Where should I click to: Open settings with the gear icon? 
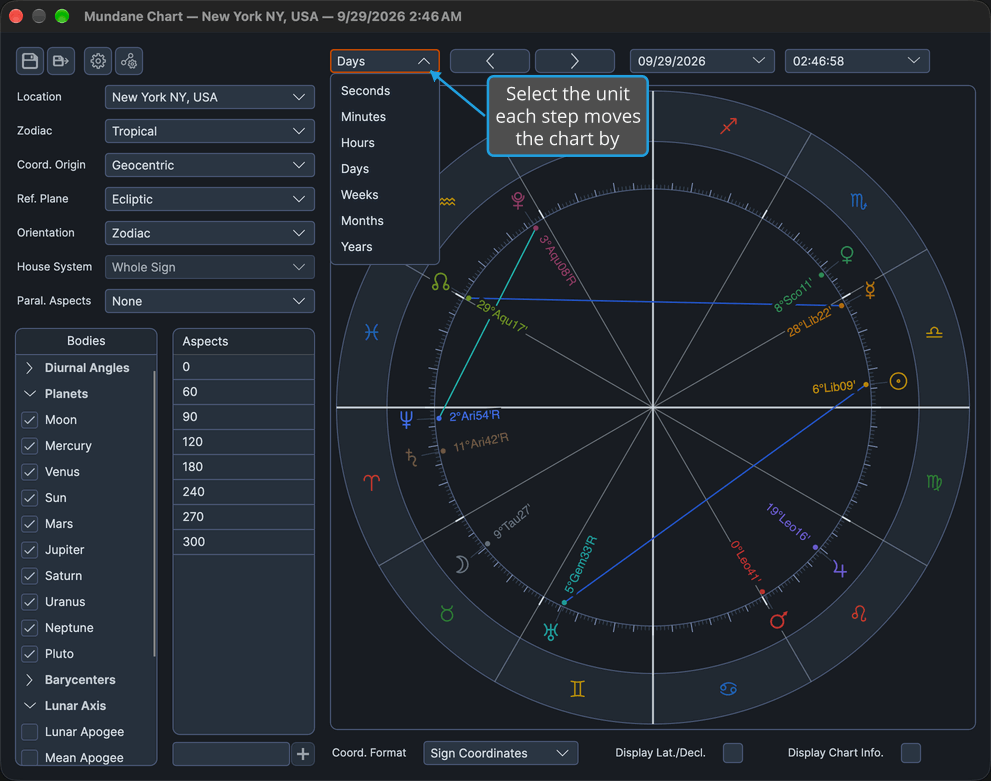coord(98,61)
